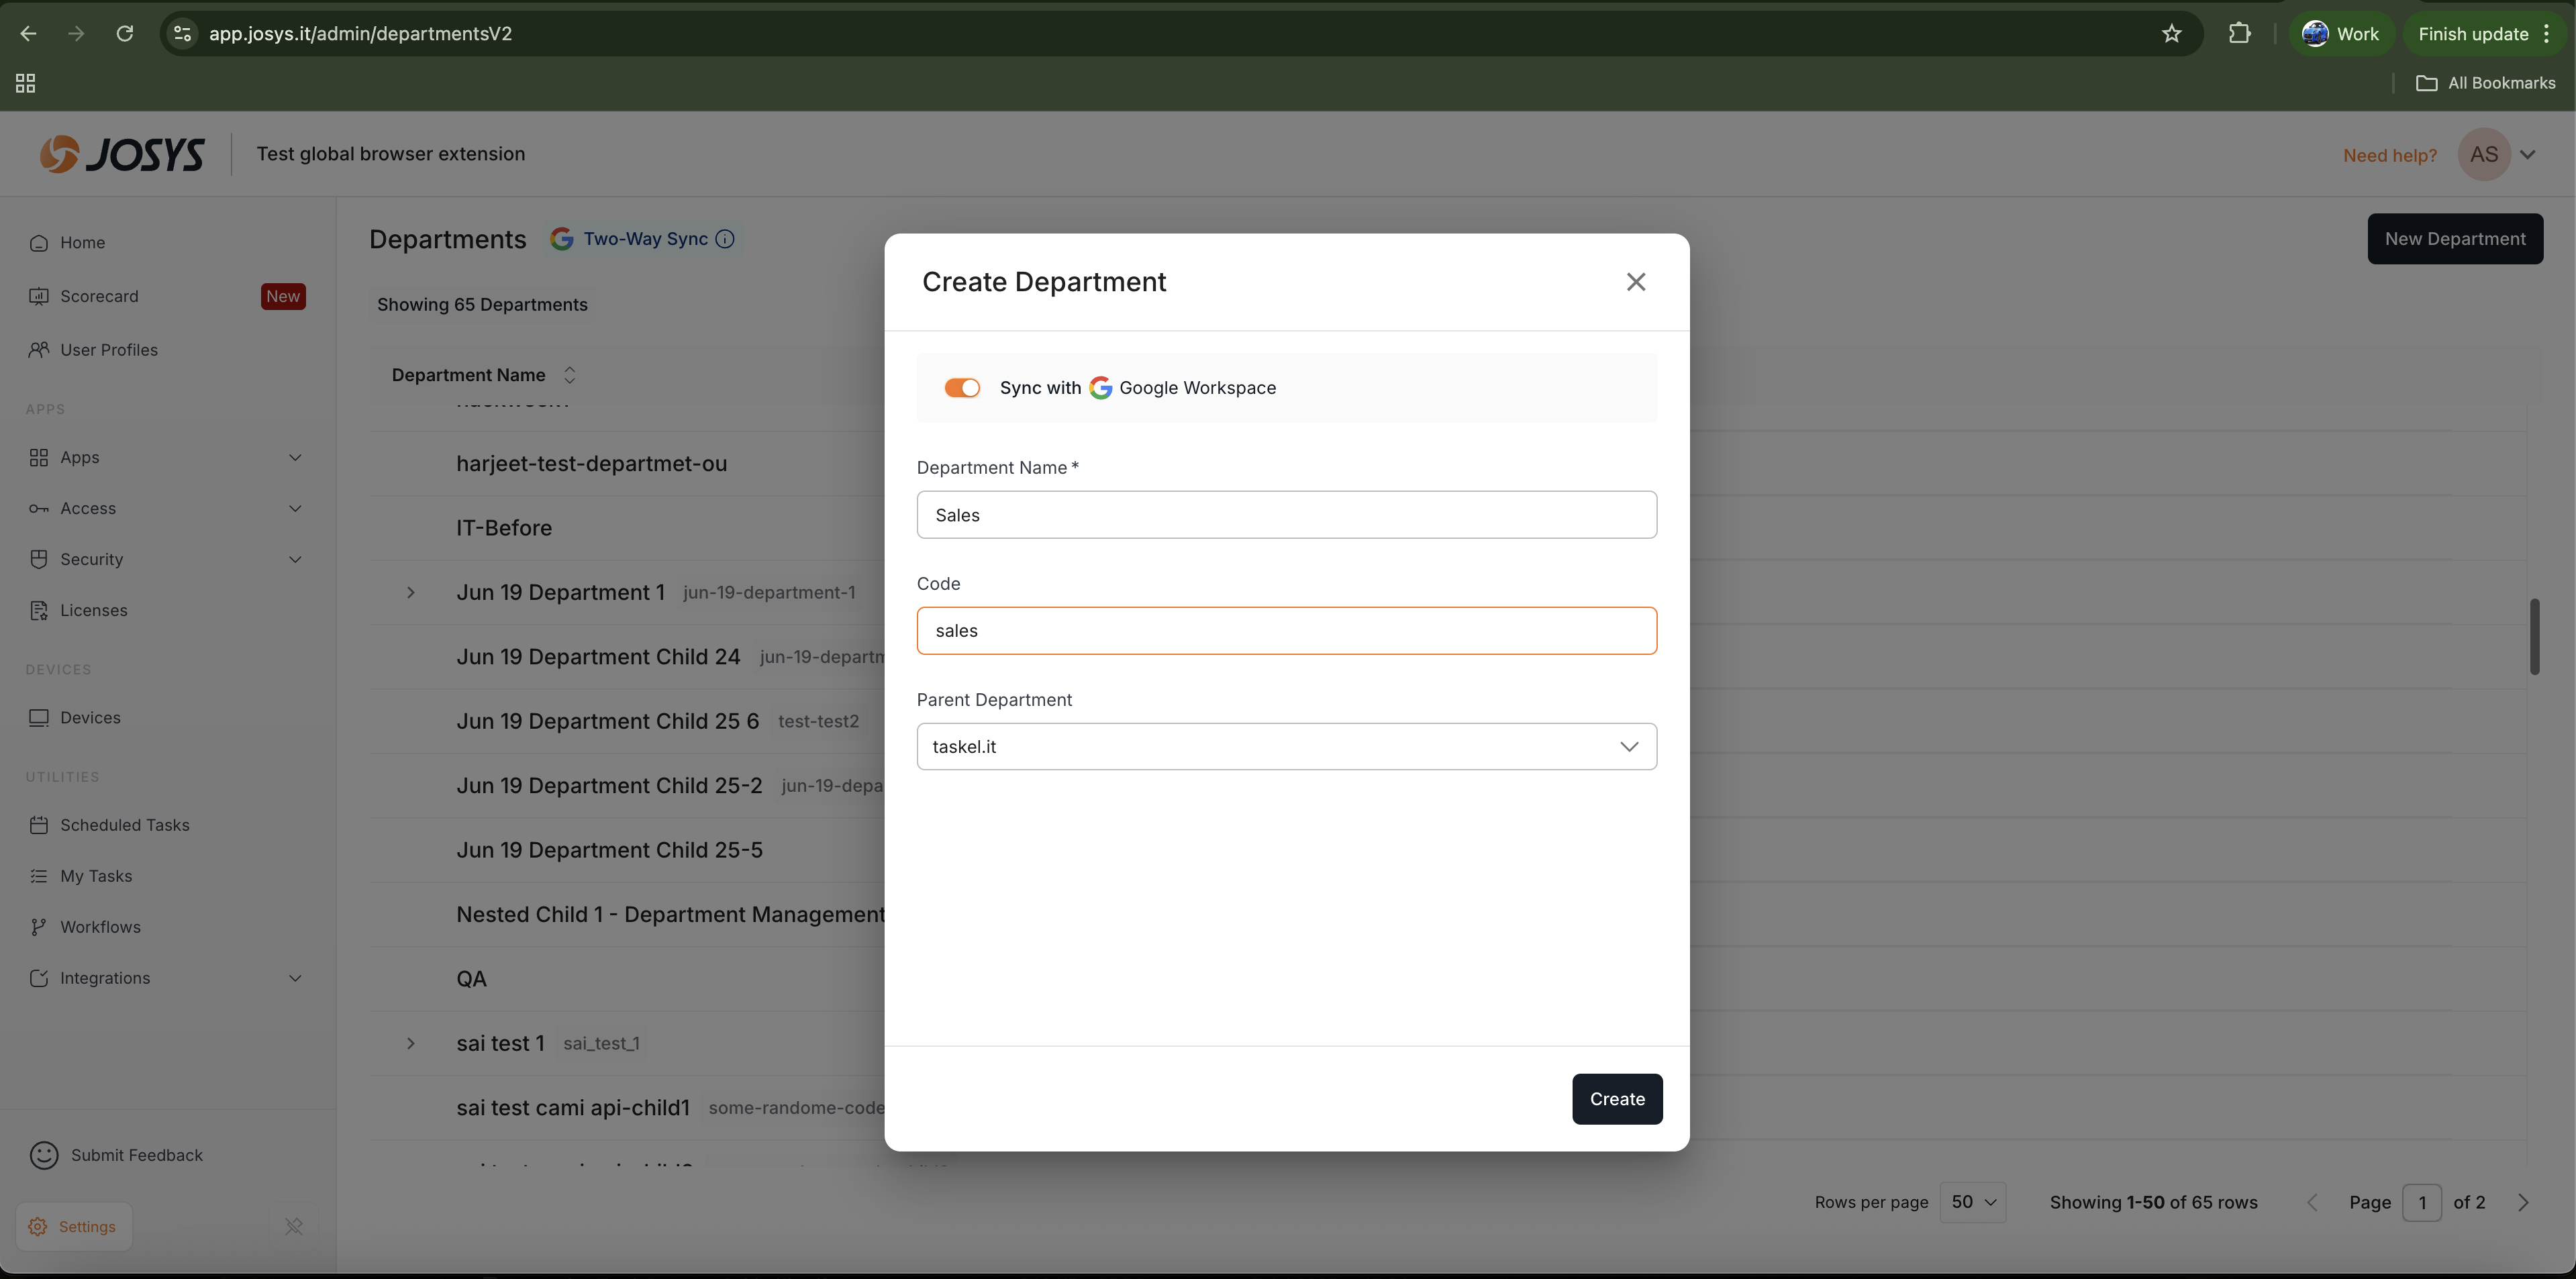Image resolution: width=2576 pixels, height=1279 pixels.
Task: Sort by the Department Name column icon
Action: pos(569,375)
